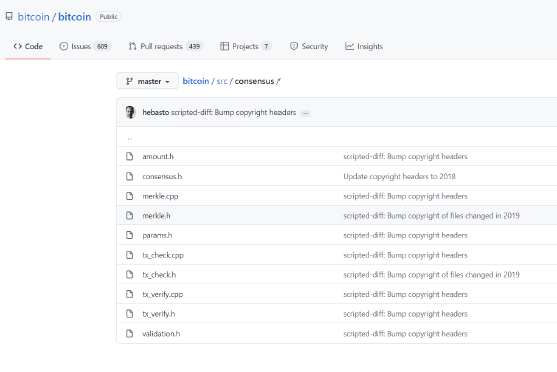Image resolution: width=557 pixels, height=372 pixels.
Task: Open the Projects tab
Action: (246, 46)
